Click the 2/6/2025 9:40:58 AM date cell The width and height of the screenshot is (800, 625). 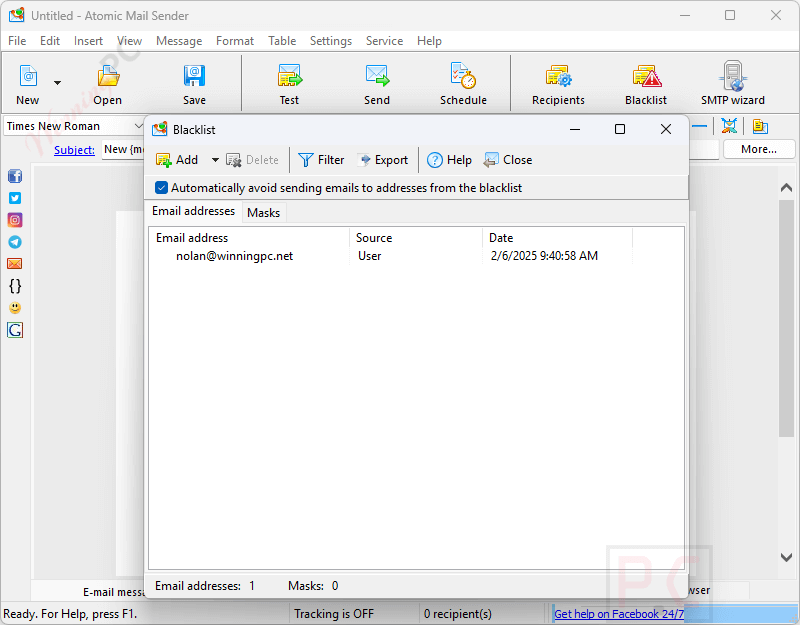(544, 256)
